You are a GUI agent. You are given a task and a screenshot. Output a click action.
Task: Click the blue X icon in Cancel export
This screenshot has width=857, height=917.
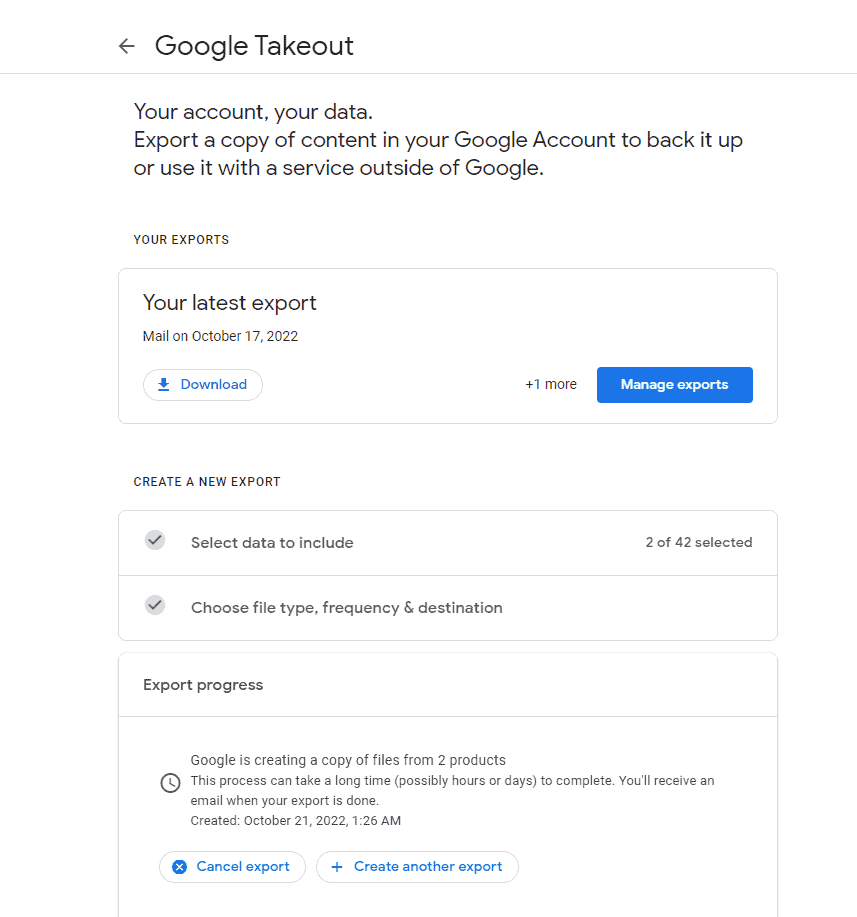pos(180,867)
